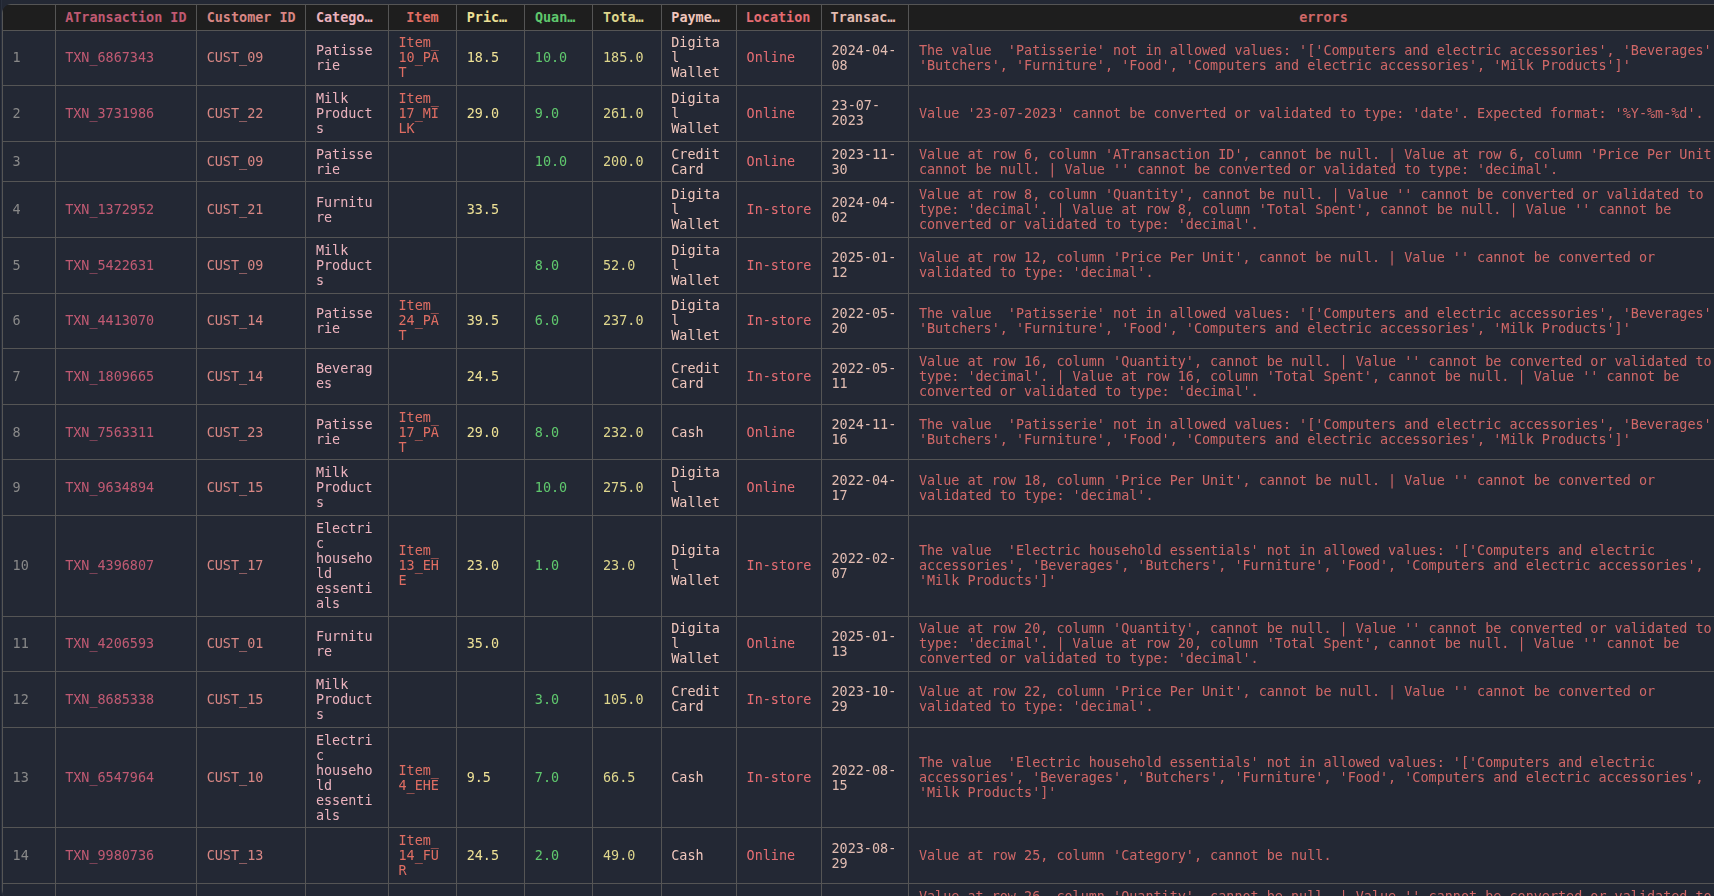Select the date cell 2023-11-30
The width and height of the screenshot is (1714, 896).
[863, 161]
